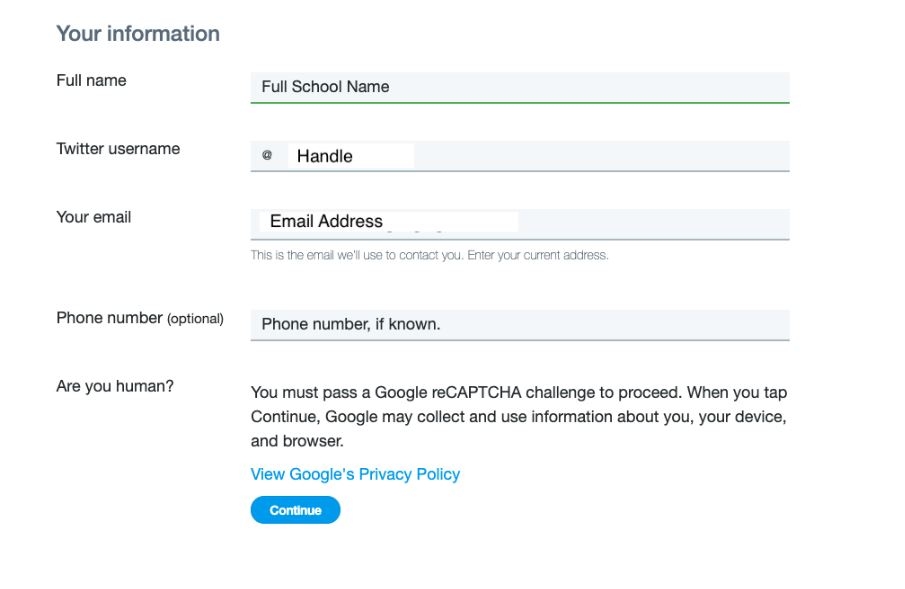Click the email contact helper text

coord(429,255)
